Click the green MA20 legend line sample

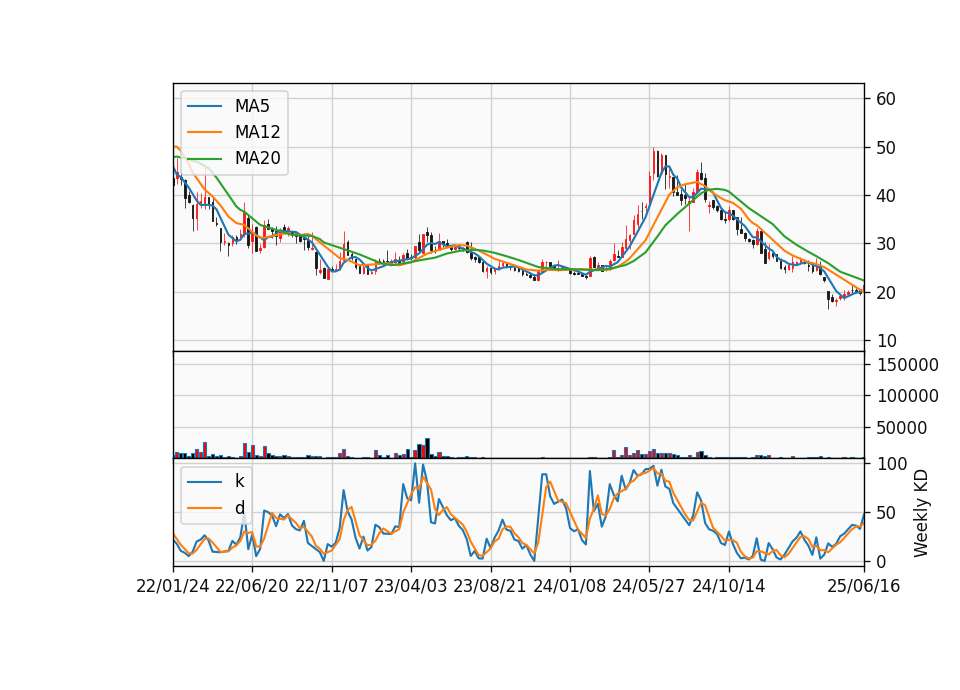tap(204, 159)
